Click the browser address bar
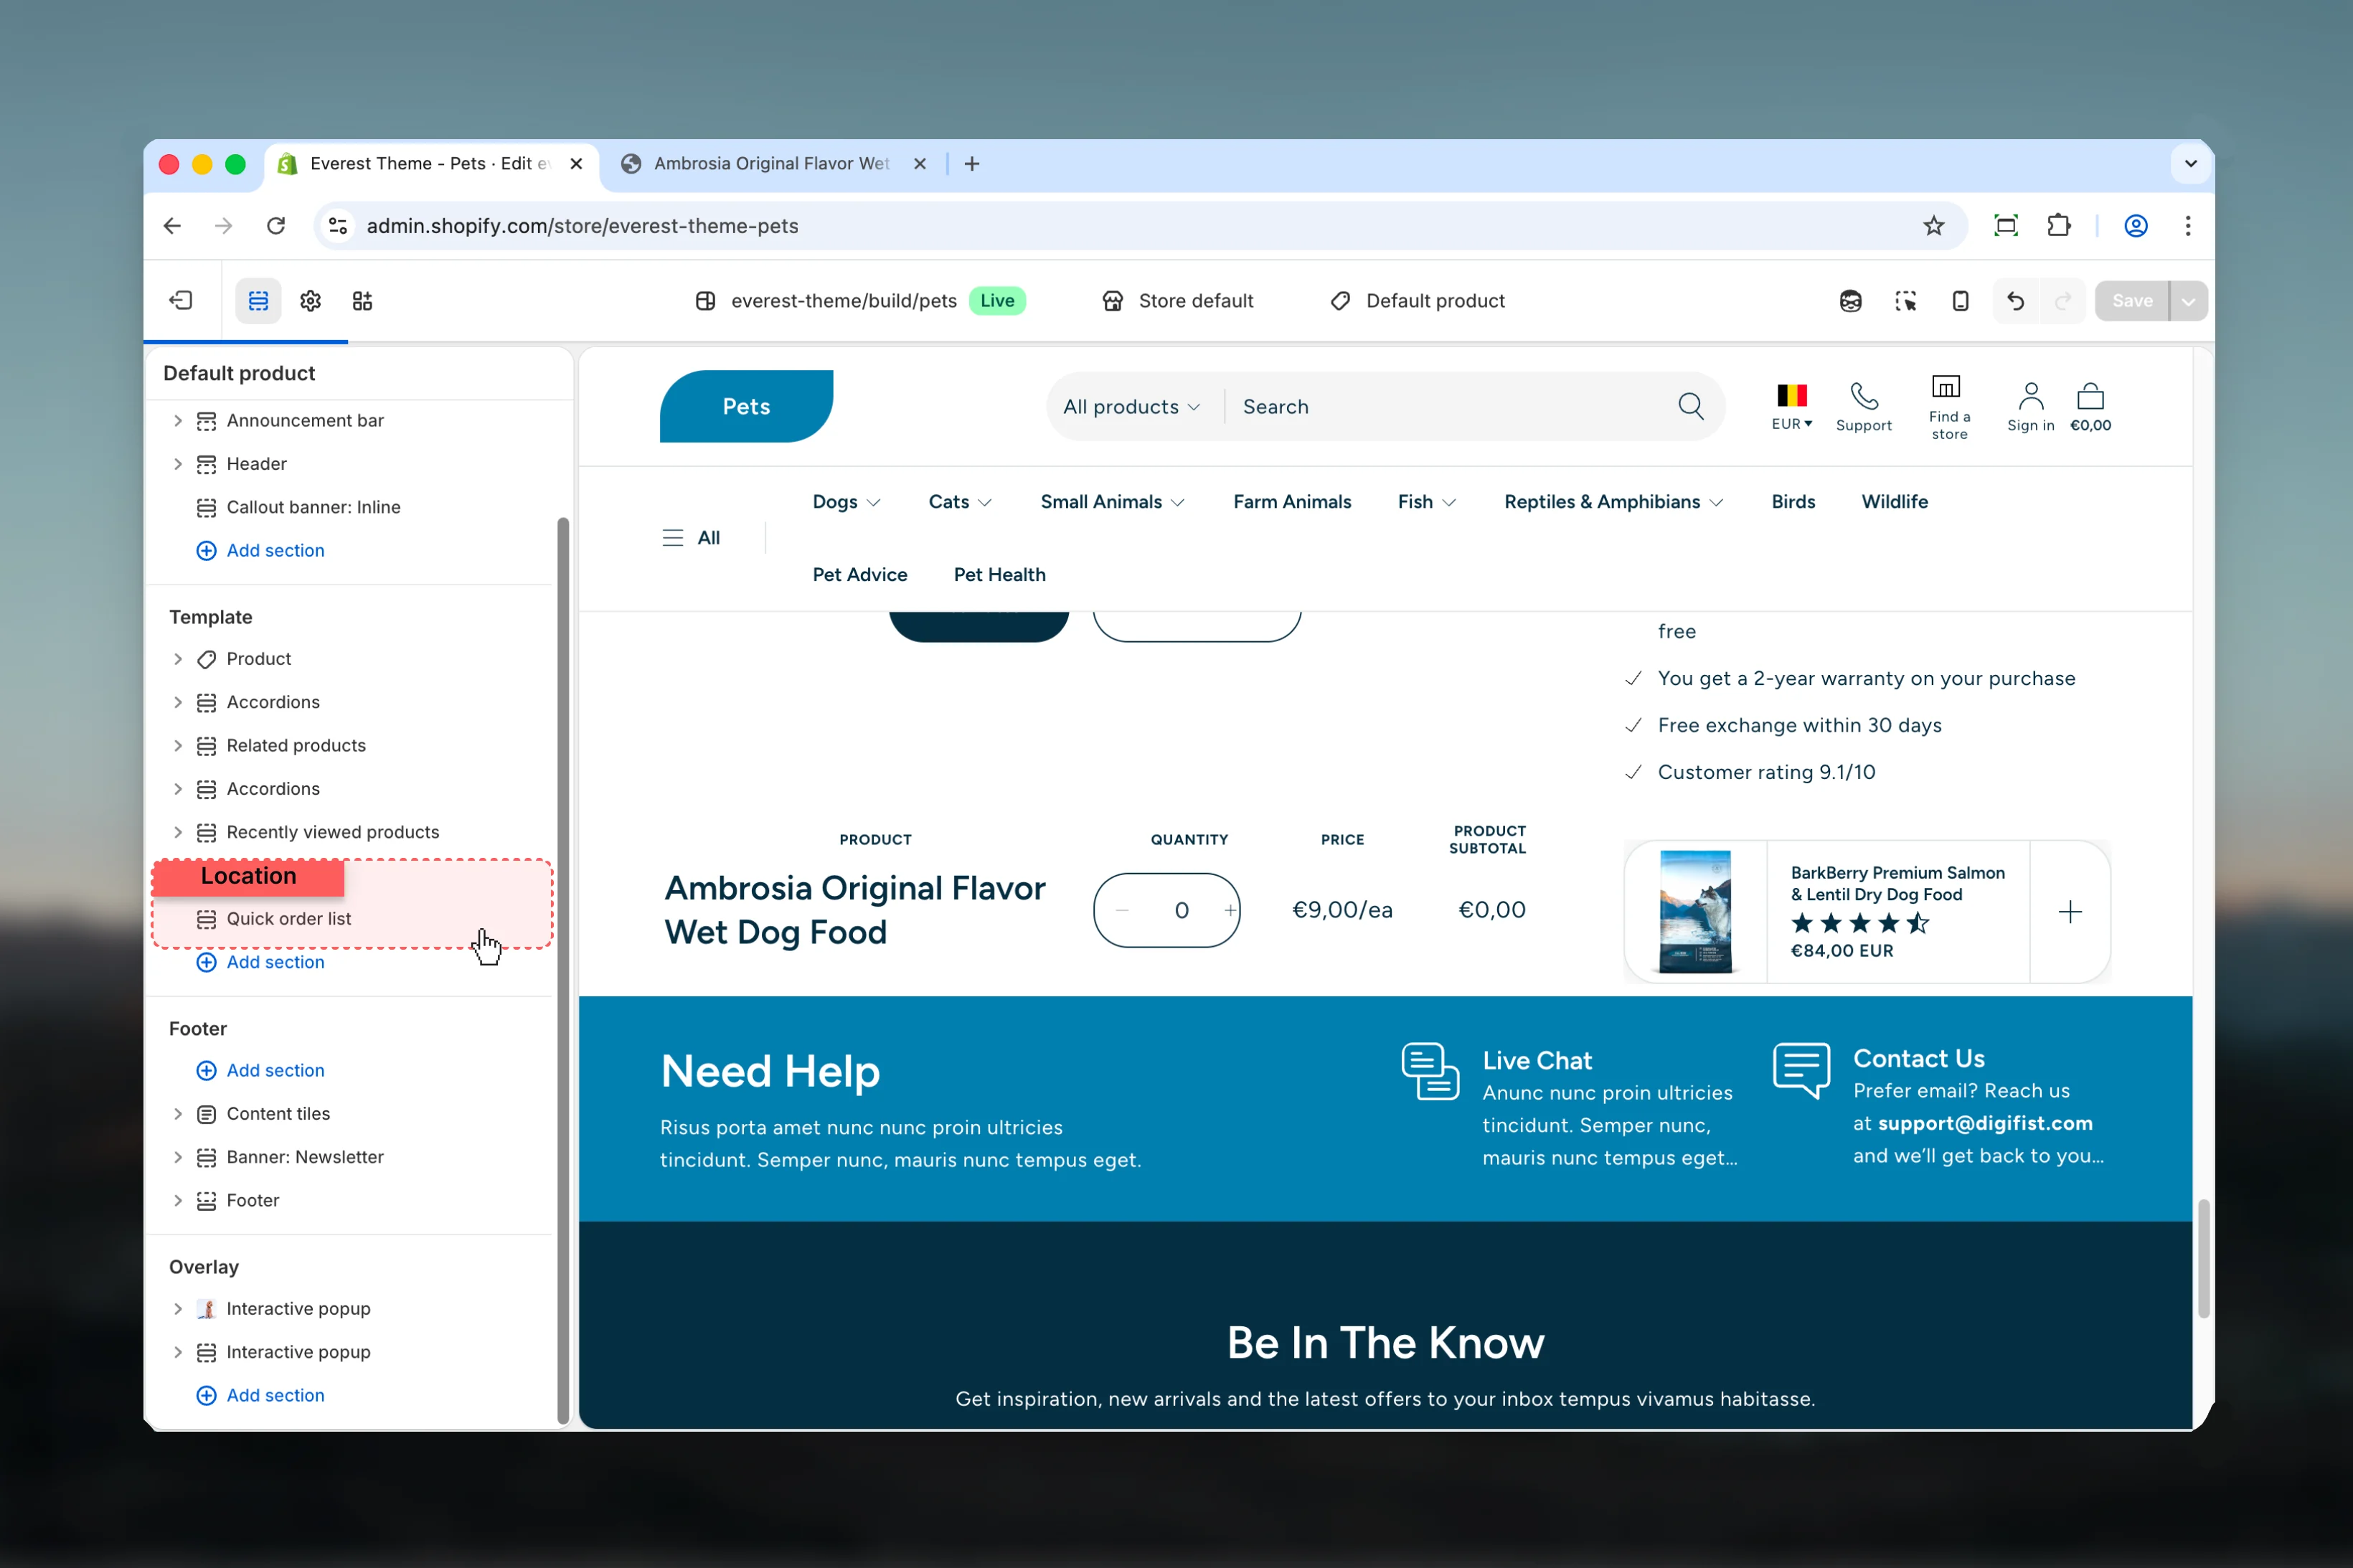The image size is (2353, 1568). click(1140, 226)
